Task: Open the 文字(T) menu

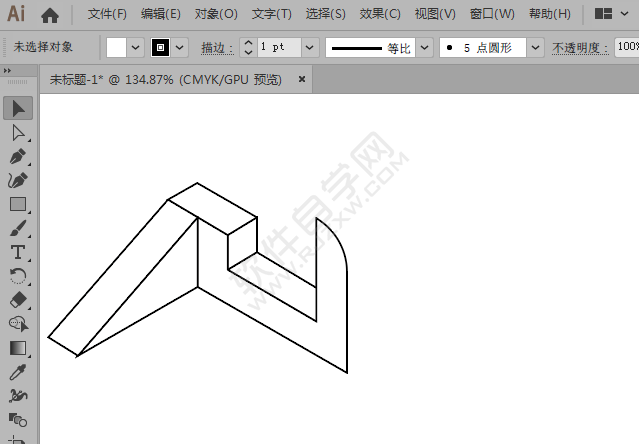Action: tap(271, 14)
